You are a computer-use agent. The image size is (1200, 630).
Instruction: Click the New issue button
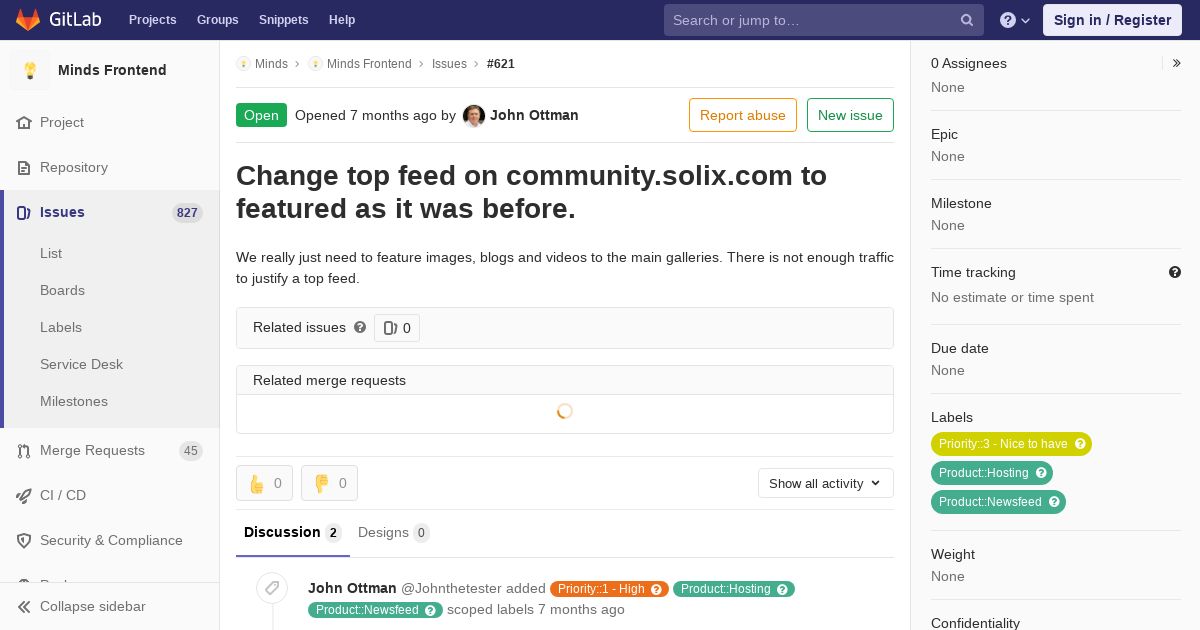(850, 115)
